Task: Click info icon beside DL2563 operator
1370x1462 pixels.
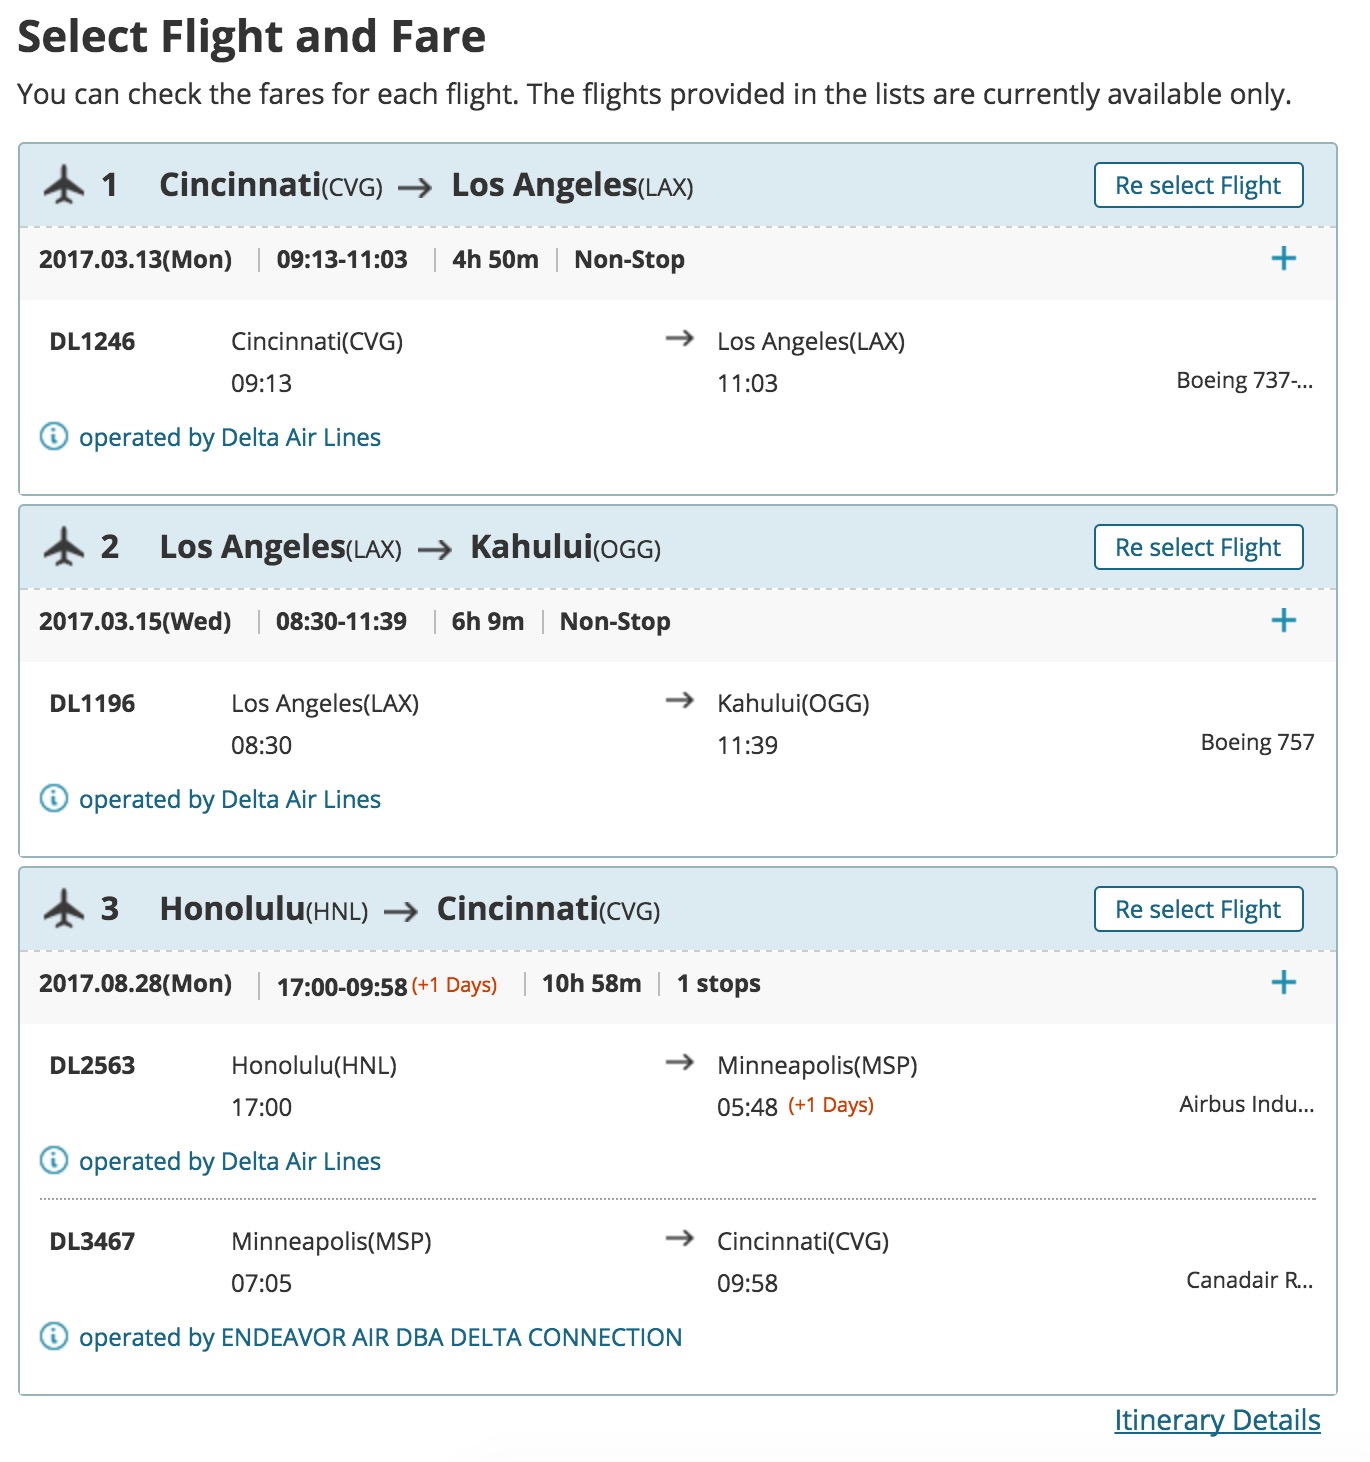Action: click(54, 1161)
